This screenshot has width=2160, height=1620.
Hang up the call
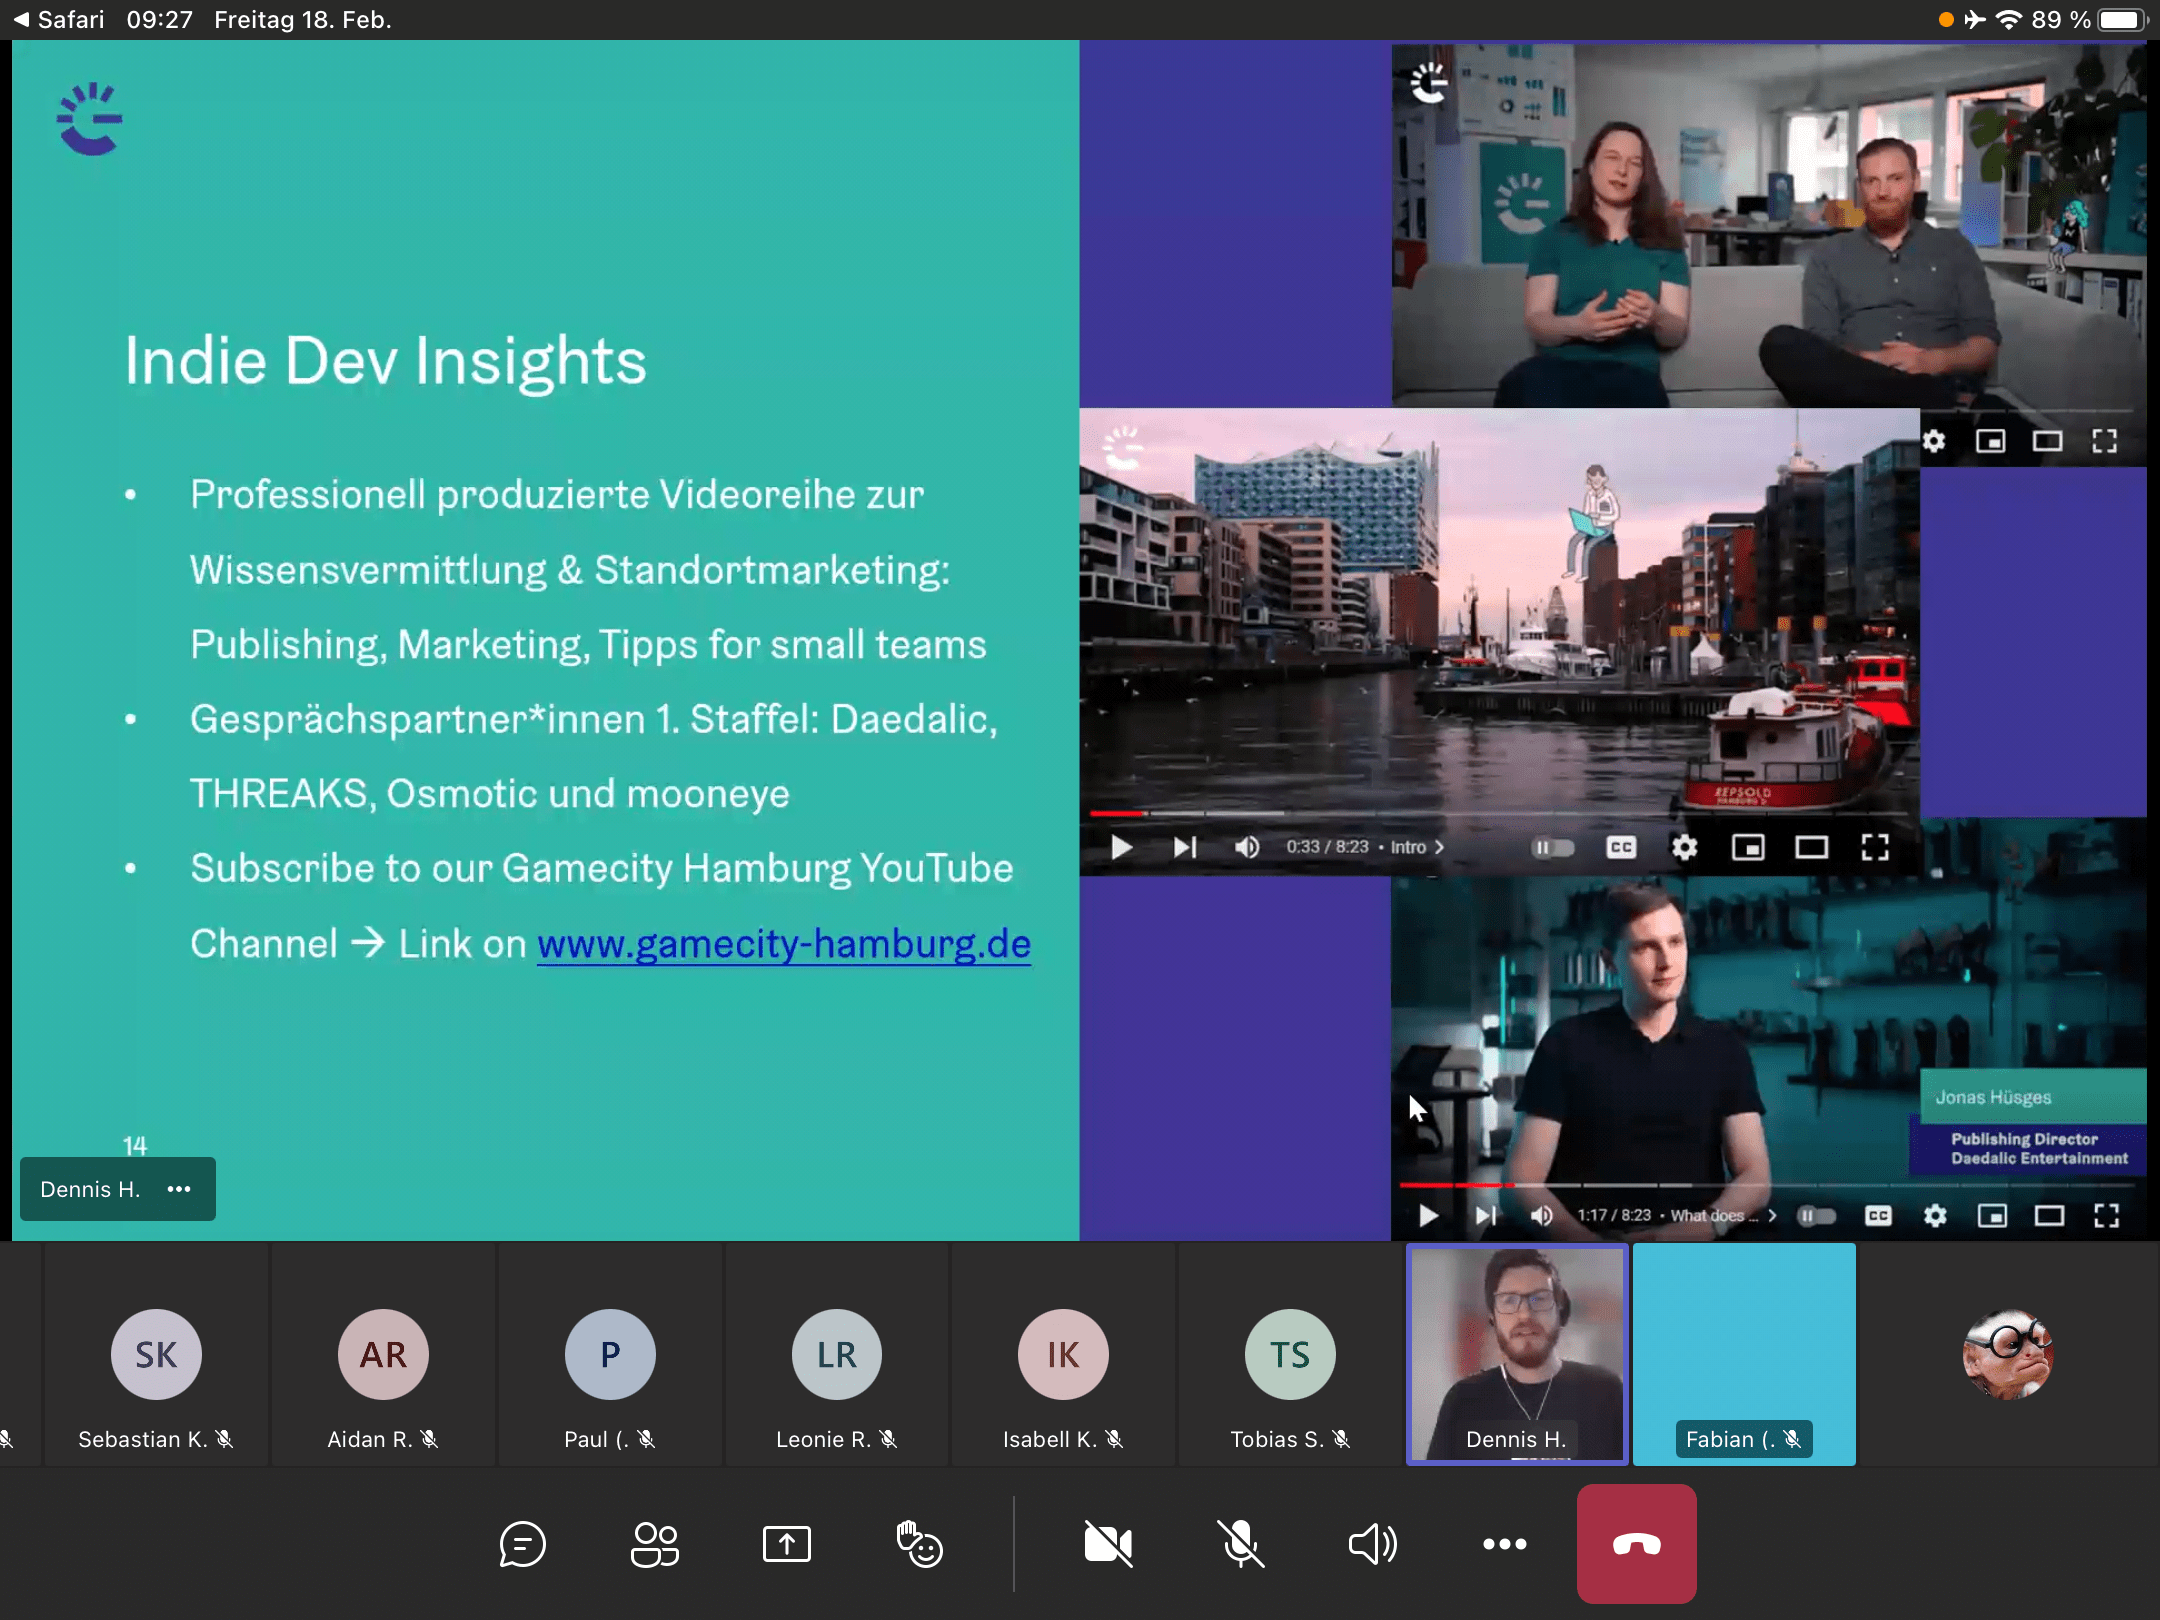tap(1637, 1545)
